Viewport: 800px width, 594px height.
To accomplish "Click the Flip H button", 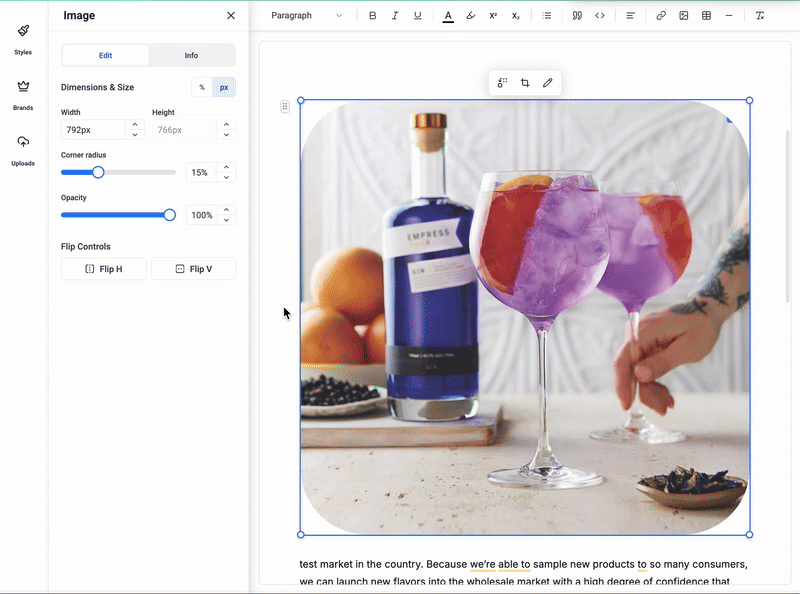I will coord(104,269).
